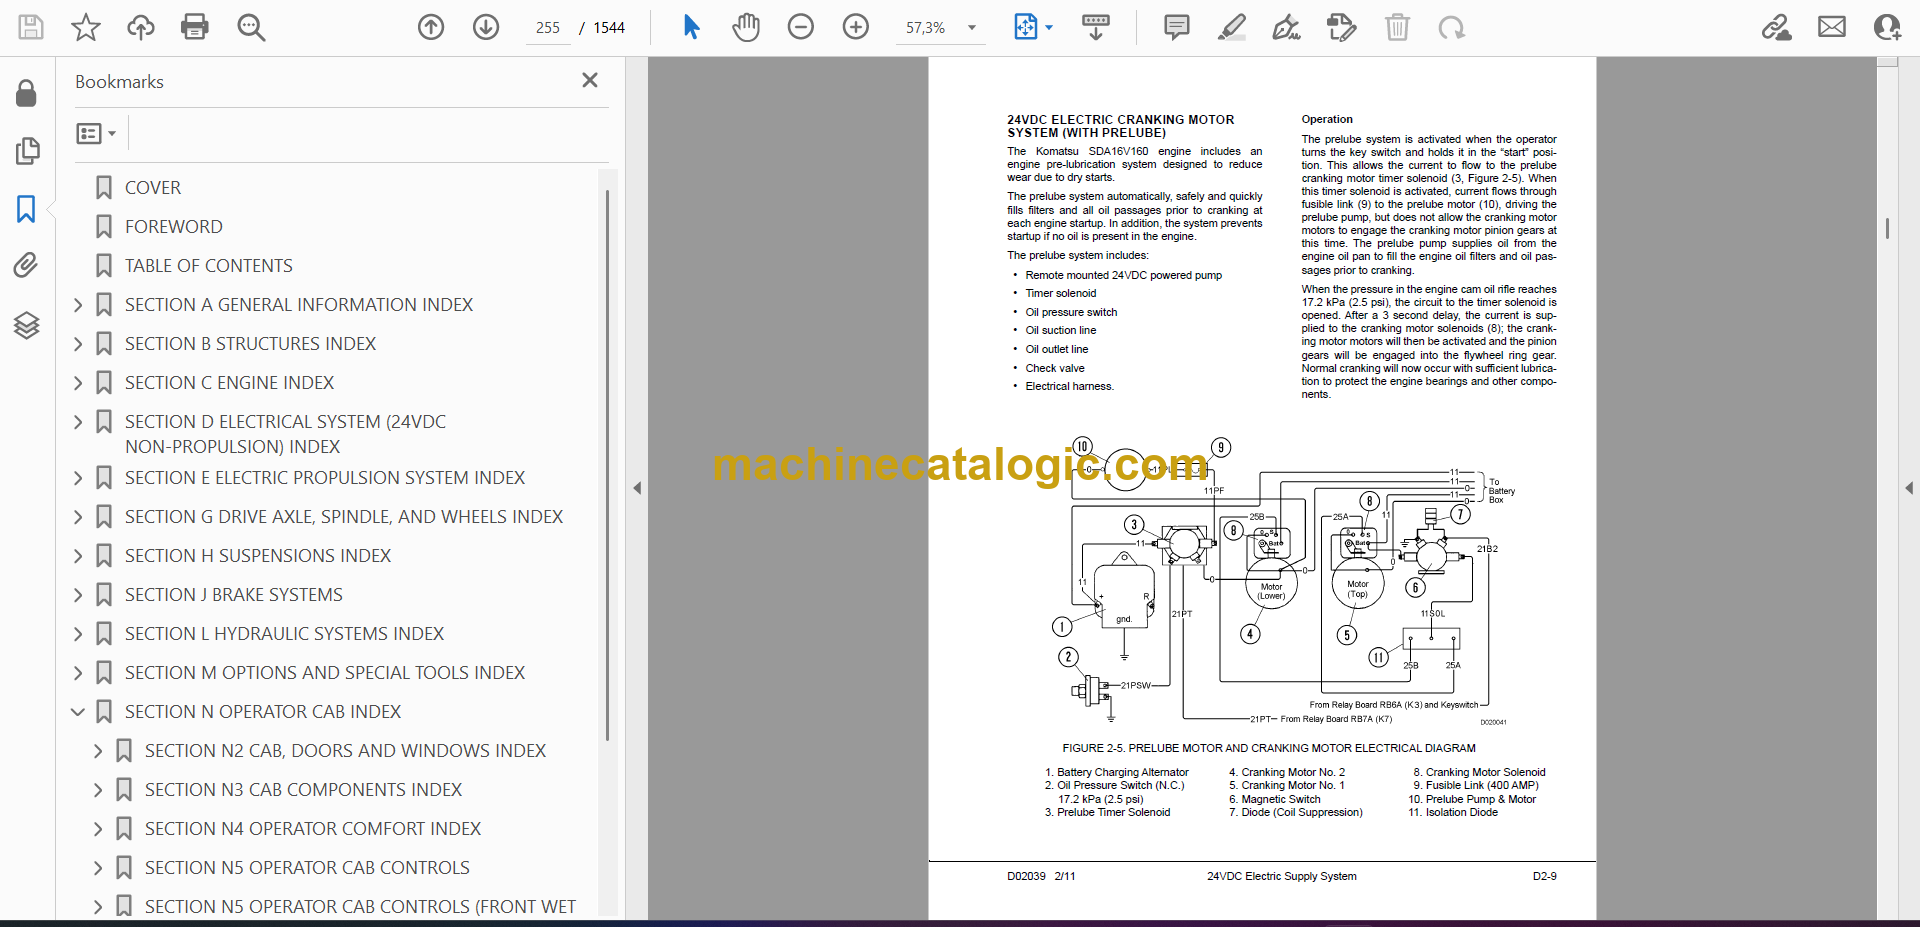Expand SECTION B STRUCTURES INDEX

pyautogui.click(x=78, y=344)
